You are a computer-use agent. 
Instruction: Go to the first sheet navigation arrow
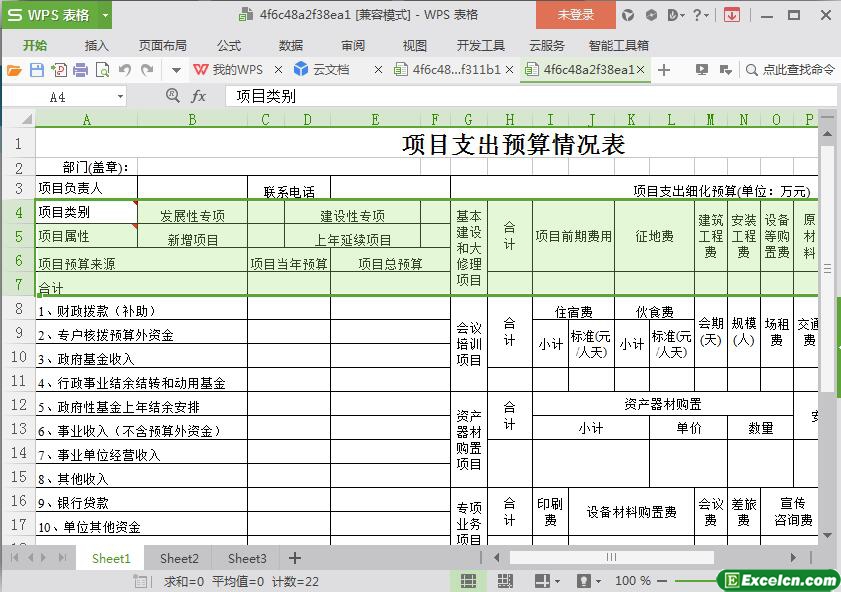pos(14,558)
